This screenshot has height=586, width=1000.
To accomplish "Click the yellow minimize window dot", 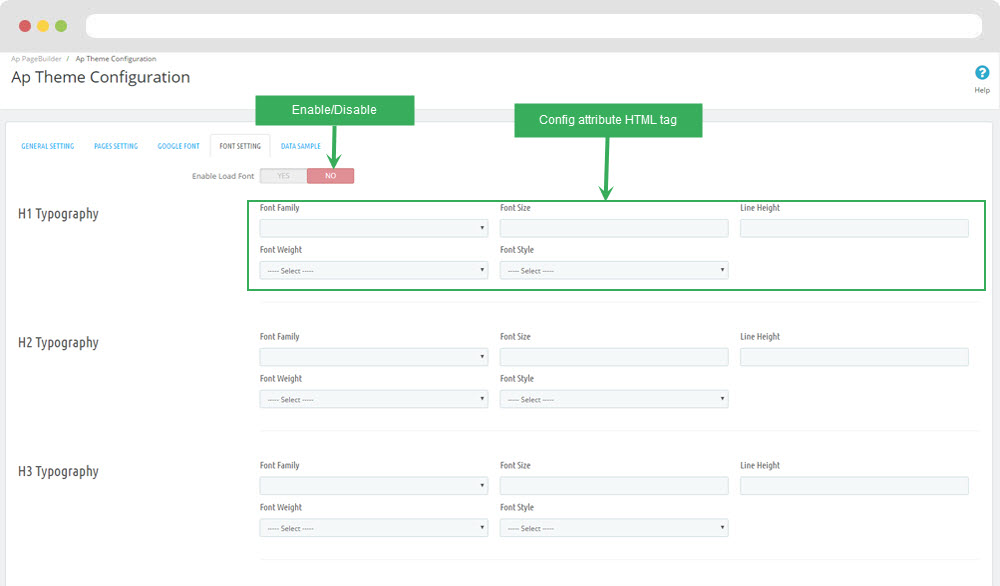I will tap(43, 26).
